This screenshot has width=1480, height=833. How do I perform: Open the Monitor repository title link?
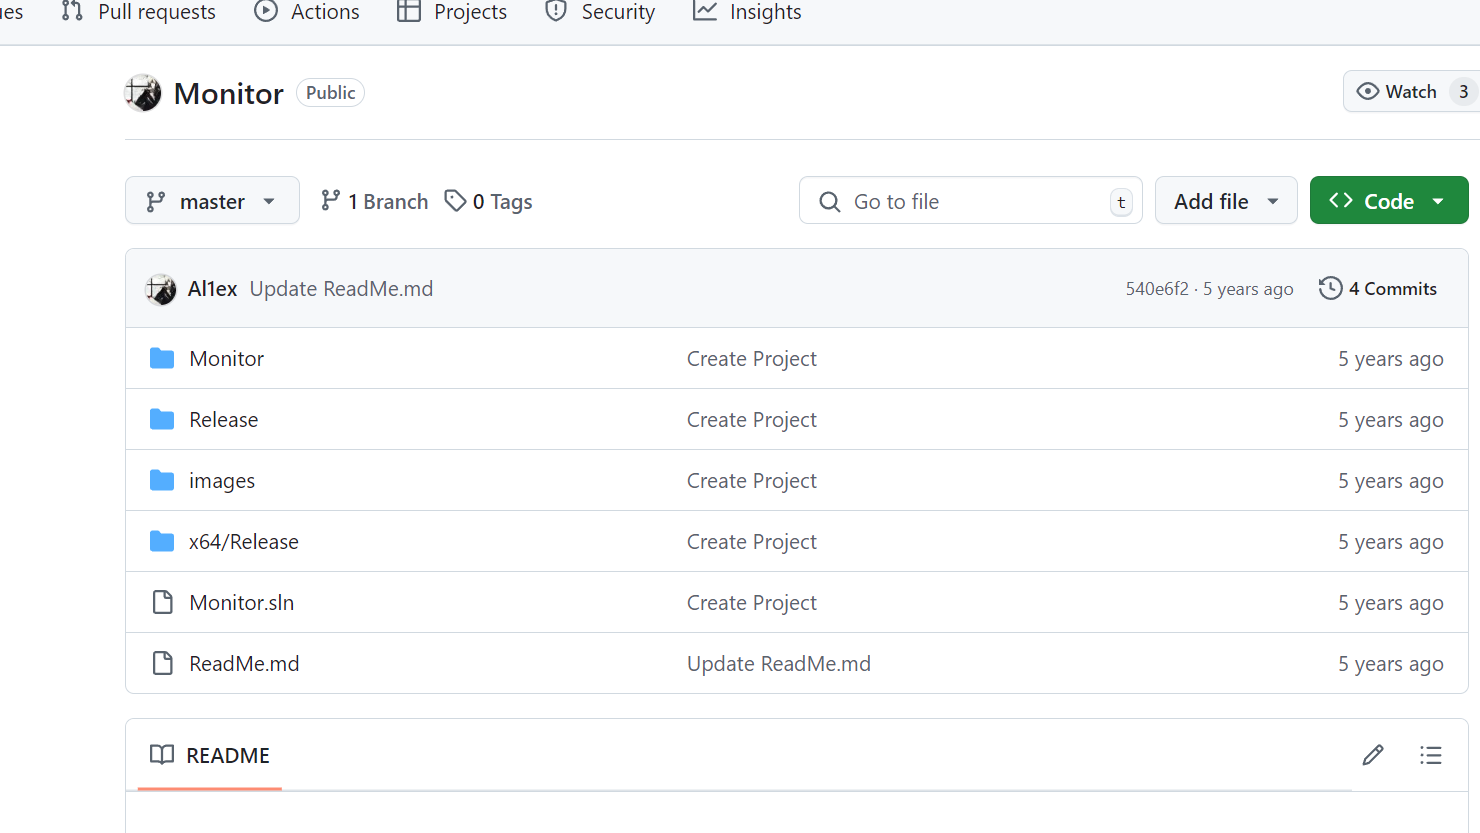[229, 93]
